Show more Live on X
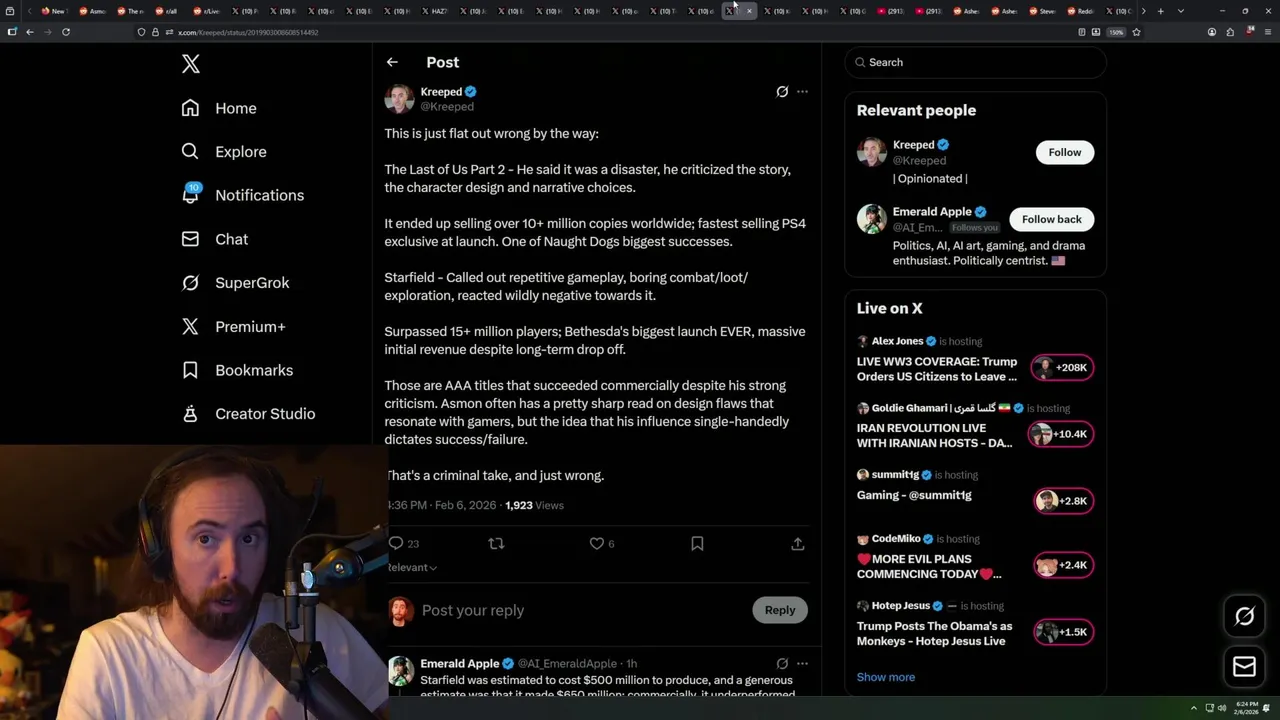This screenshot has height=720, width=1280. point(886,677)
